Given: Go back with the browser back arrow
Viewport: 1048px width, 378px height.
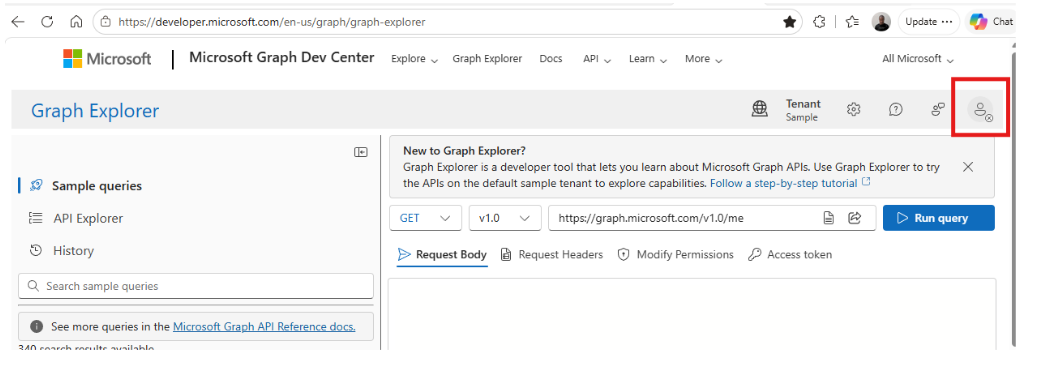Looking at the screenshot, I should click(17, 21).
